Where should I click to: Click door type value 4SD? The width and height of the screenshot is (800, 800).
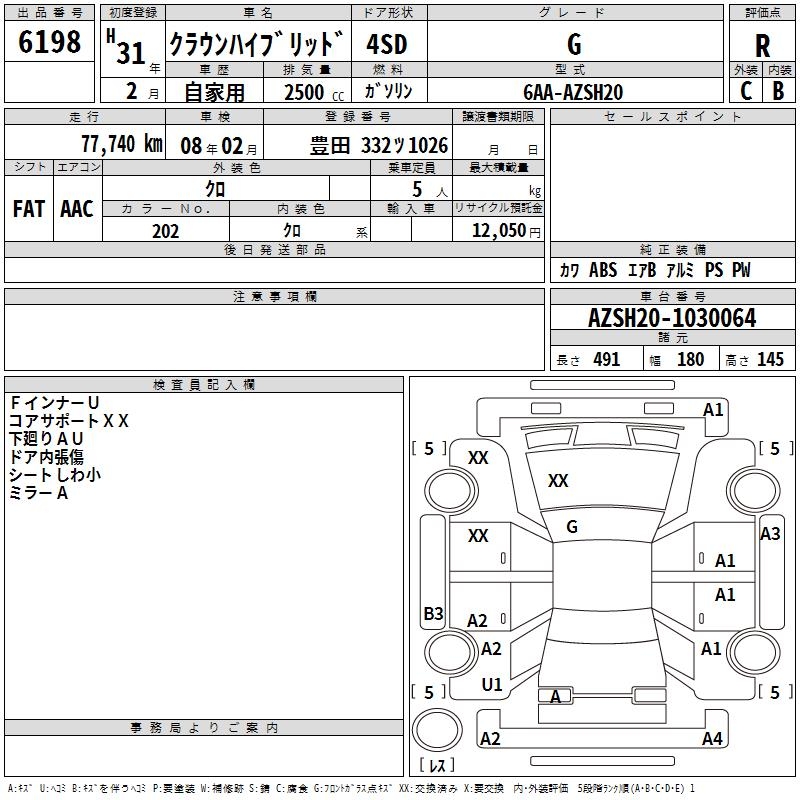387,44
